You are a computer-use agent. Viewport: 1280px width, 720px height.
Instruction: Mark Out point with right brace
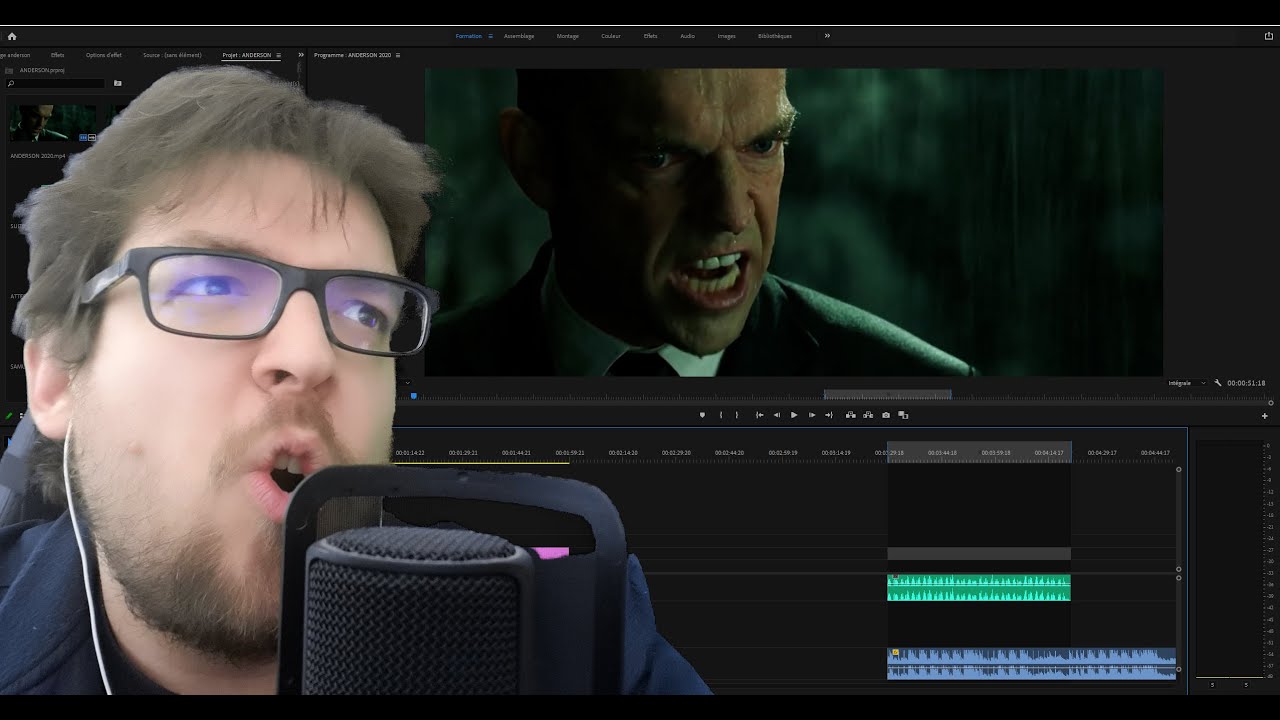click(x=737, y=415)
